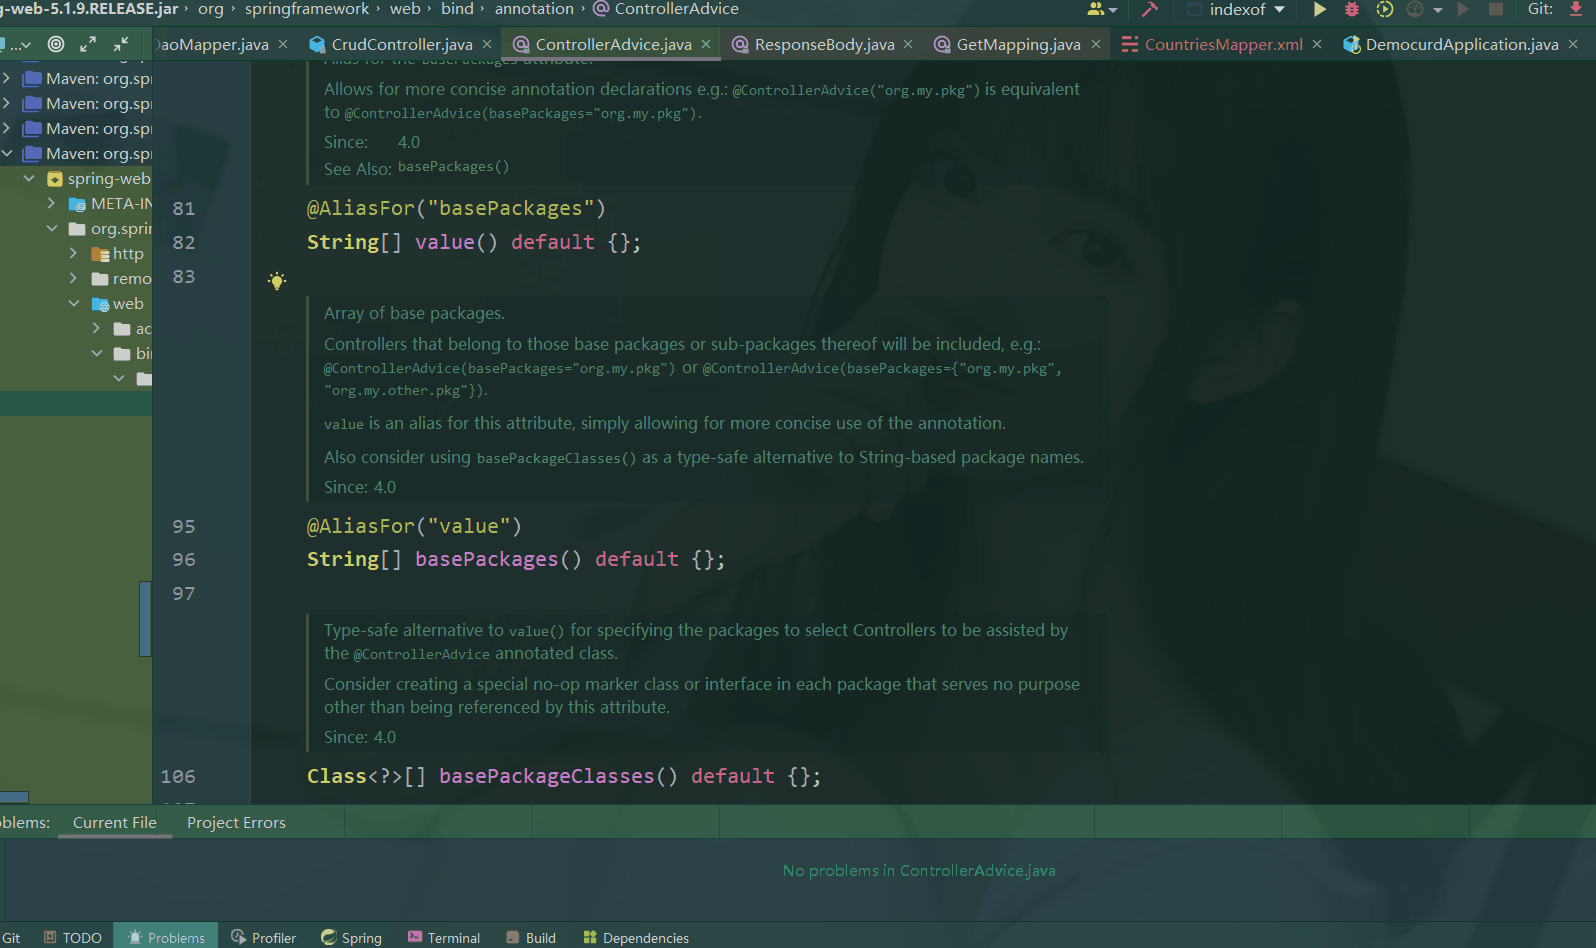Close the ResponseBody.java tab
The image size is (1596, 948).
(x=908, y=44)
